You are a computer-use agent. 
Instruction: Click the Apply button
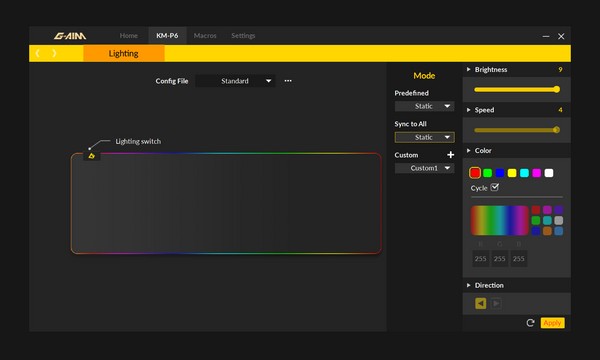tap(552, 323)
